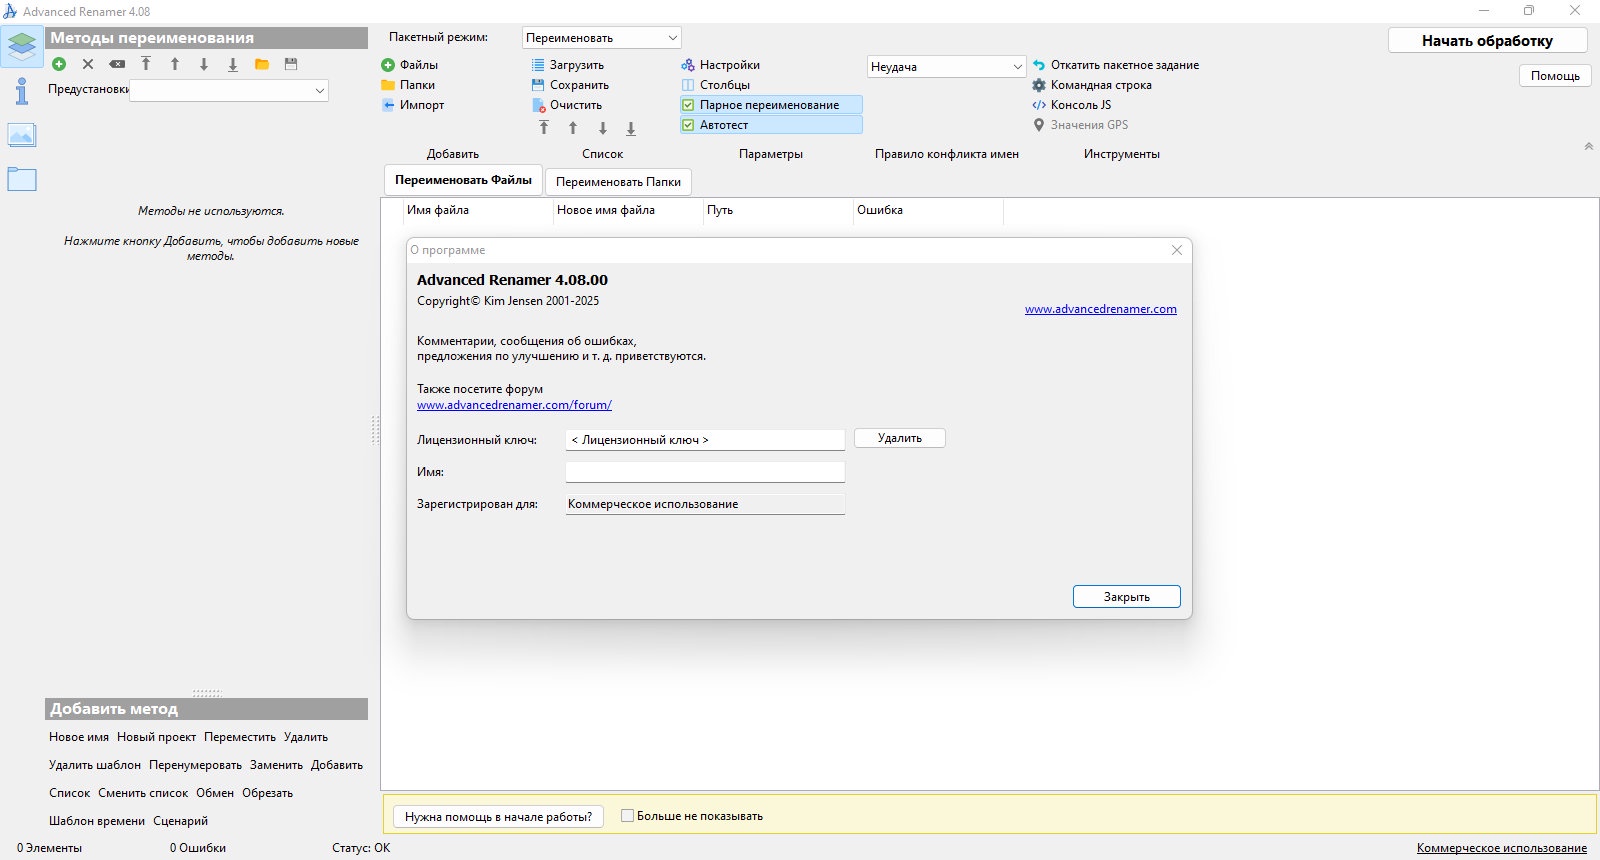Move list item to top arrow
This screenshot has width=1600, height=860.
(544, 128)
